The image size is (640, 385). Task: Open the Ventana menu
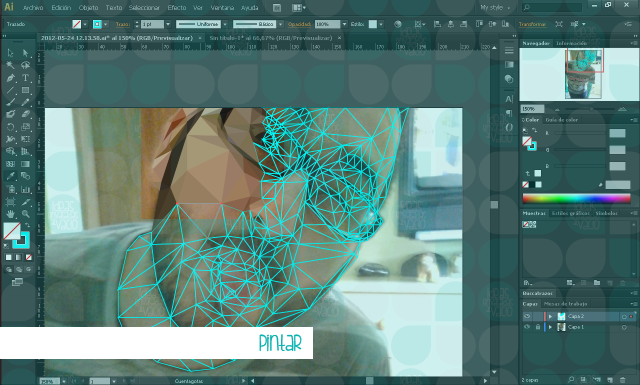click(x=222, y=8)
